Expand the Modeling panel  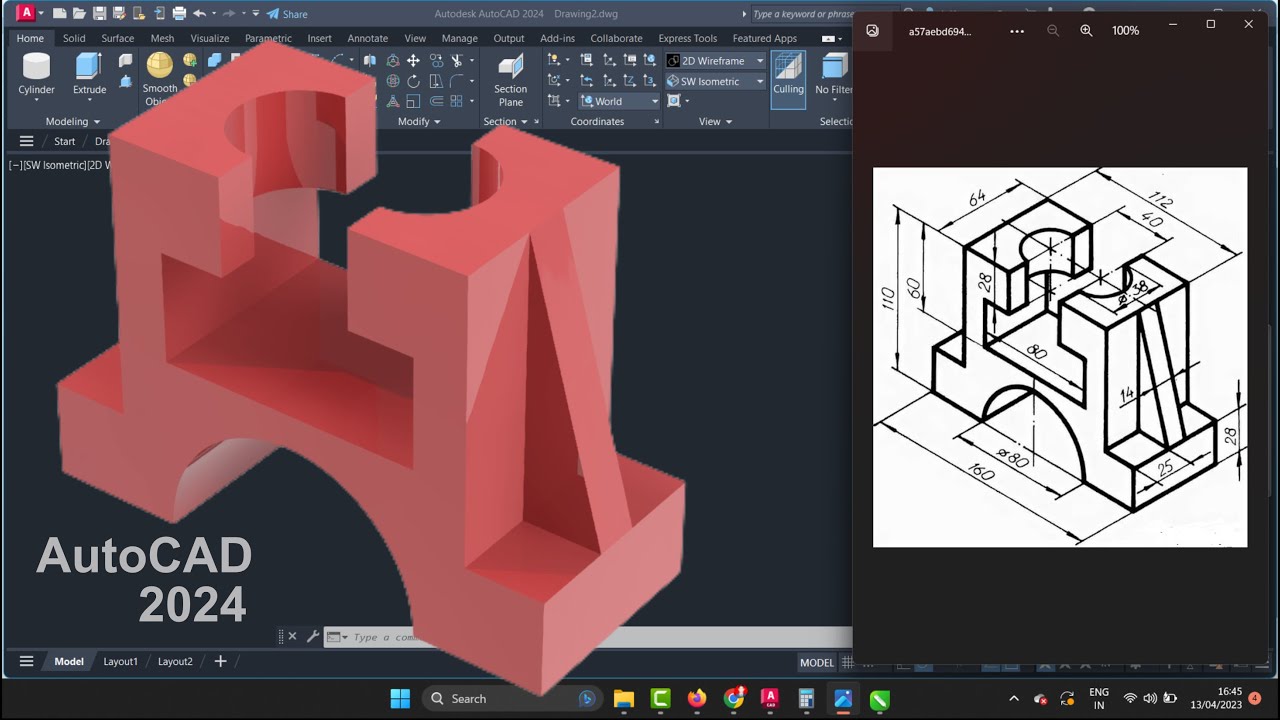click(73, 121)
